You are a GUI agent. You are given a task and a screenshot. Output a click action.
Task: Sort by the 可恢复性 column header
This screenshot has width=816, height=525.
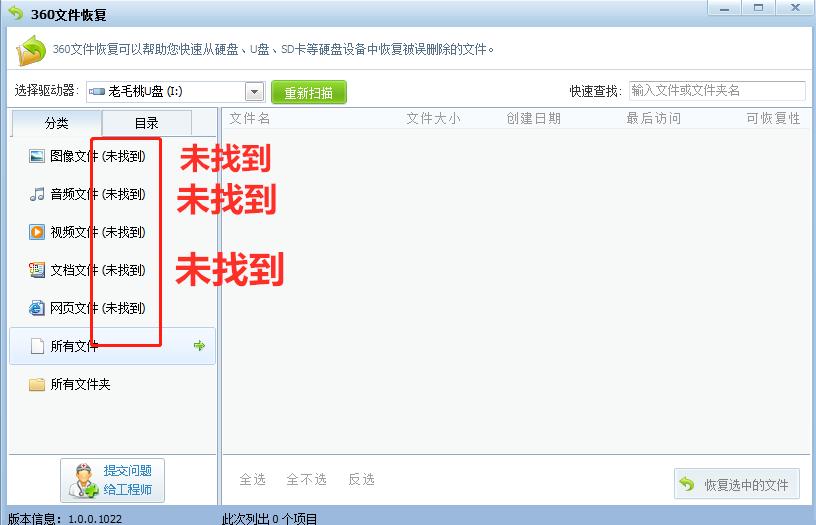tap(773, 119)
